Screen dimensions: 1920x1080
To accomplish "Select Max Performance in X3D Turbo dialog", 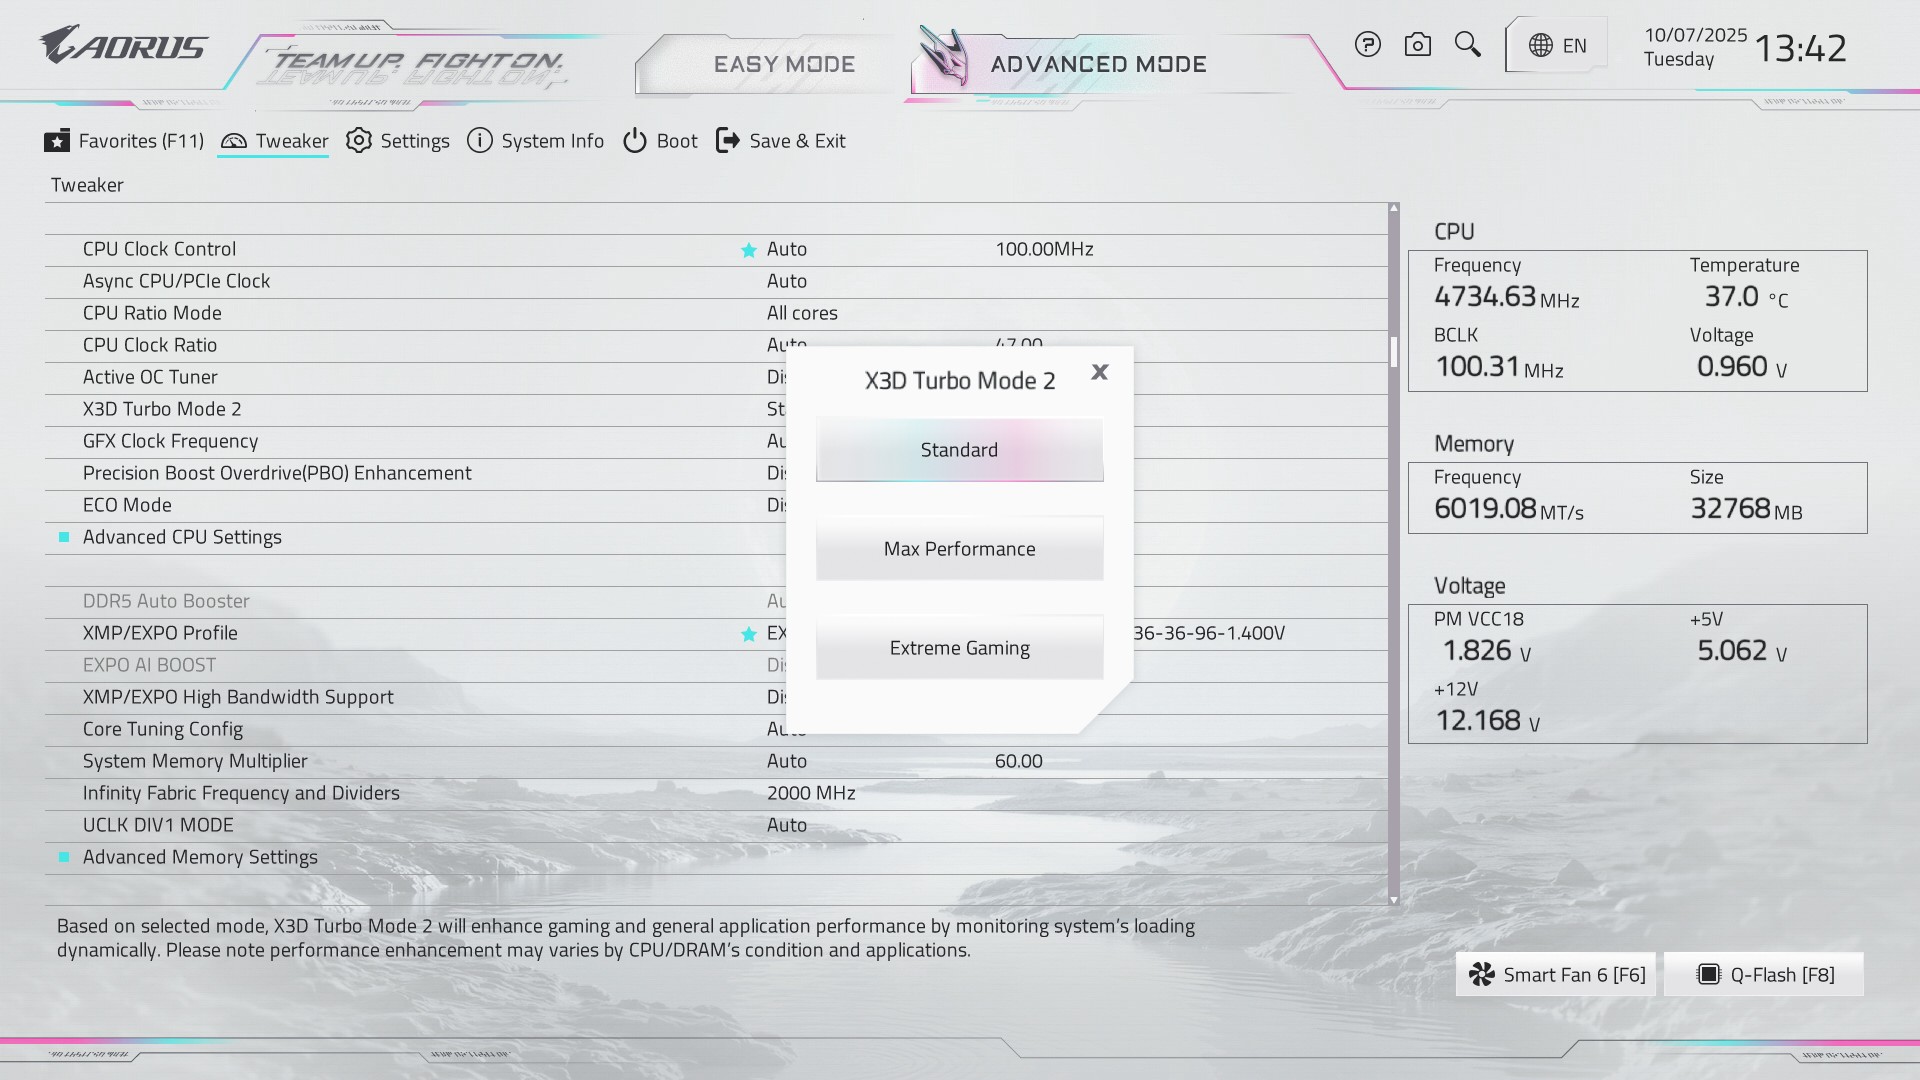I will pyautogui.click(x=958, y=548).
